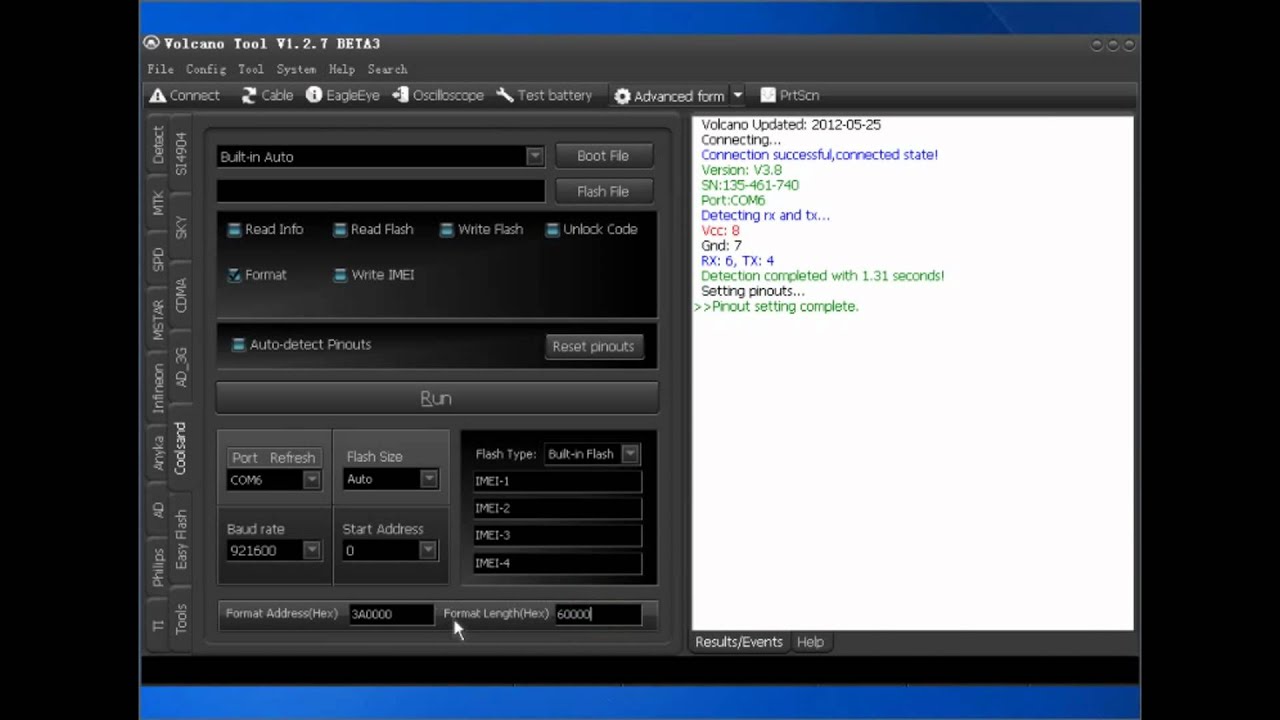Switch to the Philips side tab
Image resolution: width=1280 pixels, height=720 pixels.
[x=157, y=566]
